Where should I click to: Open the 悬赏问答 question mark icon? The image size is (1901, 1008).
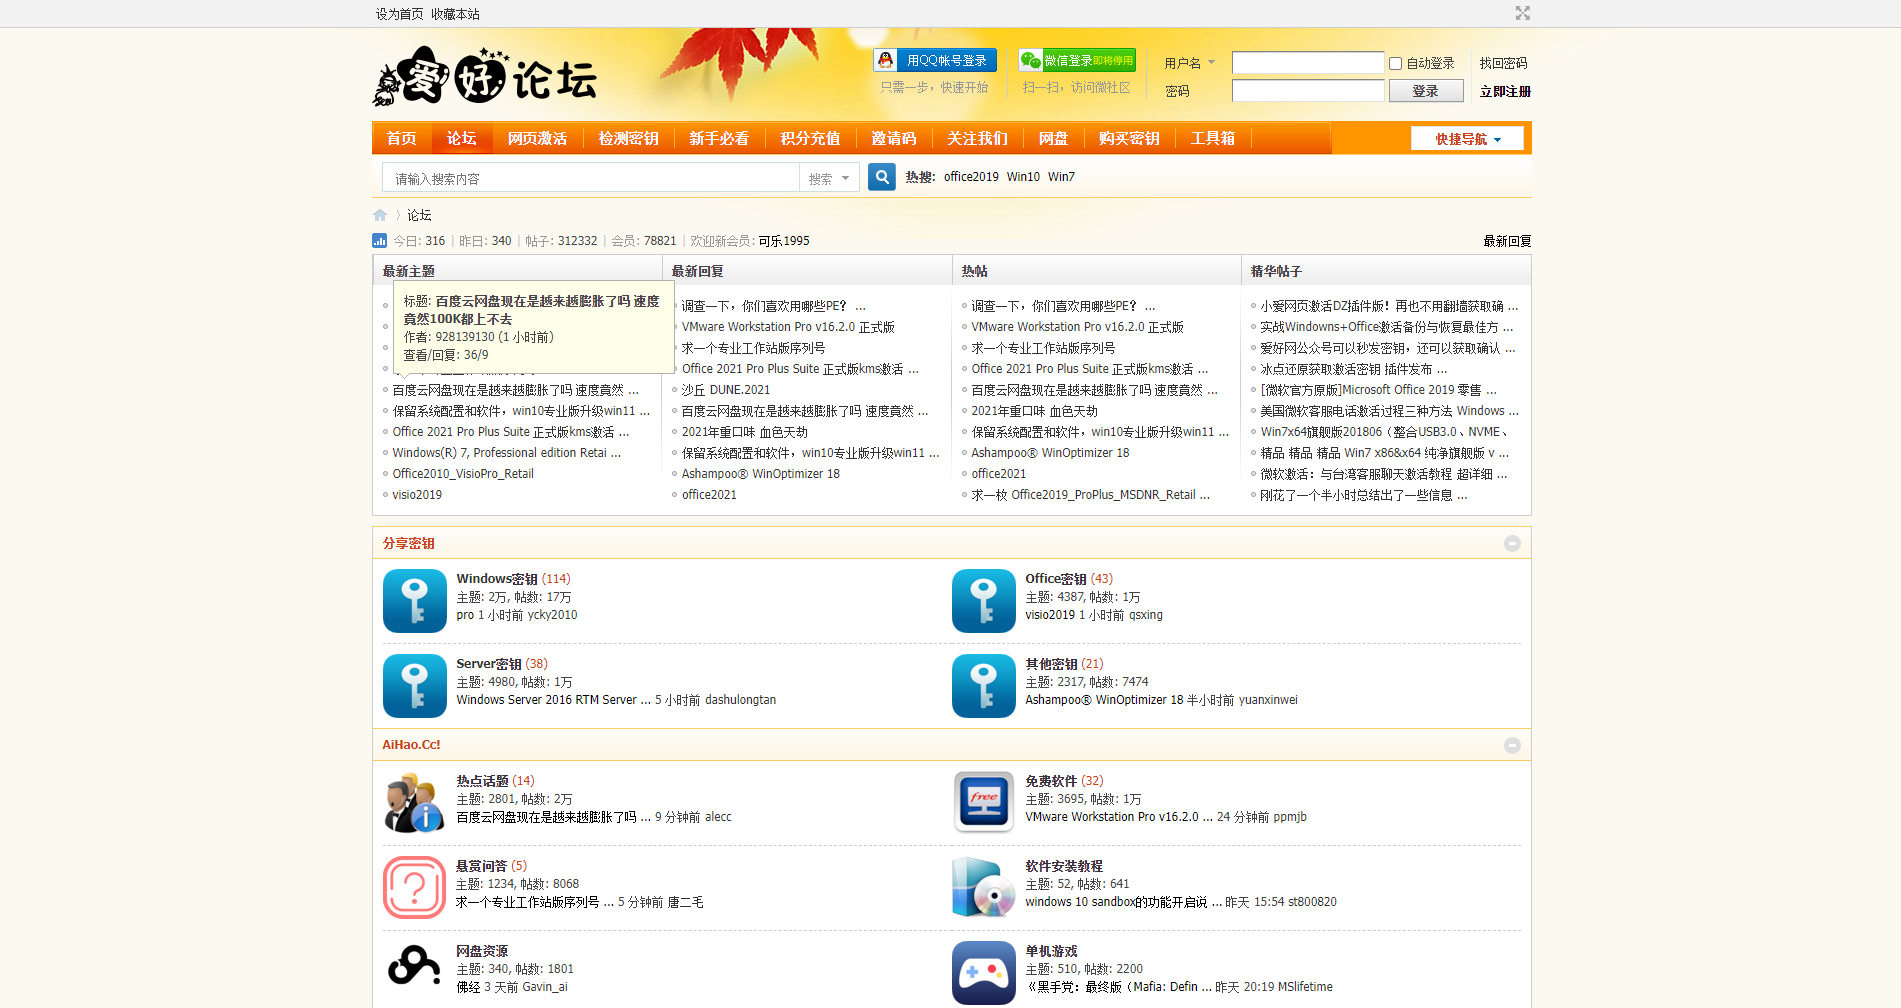point(415,887)
